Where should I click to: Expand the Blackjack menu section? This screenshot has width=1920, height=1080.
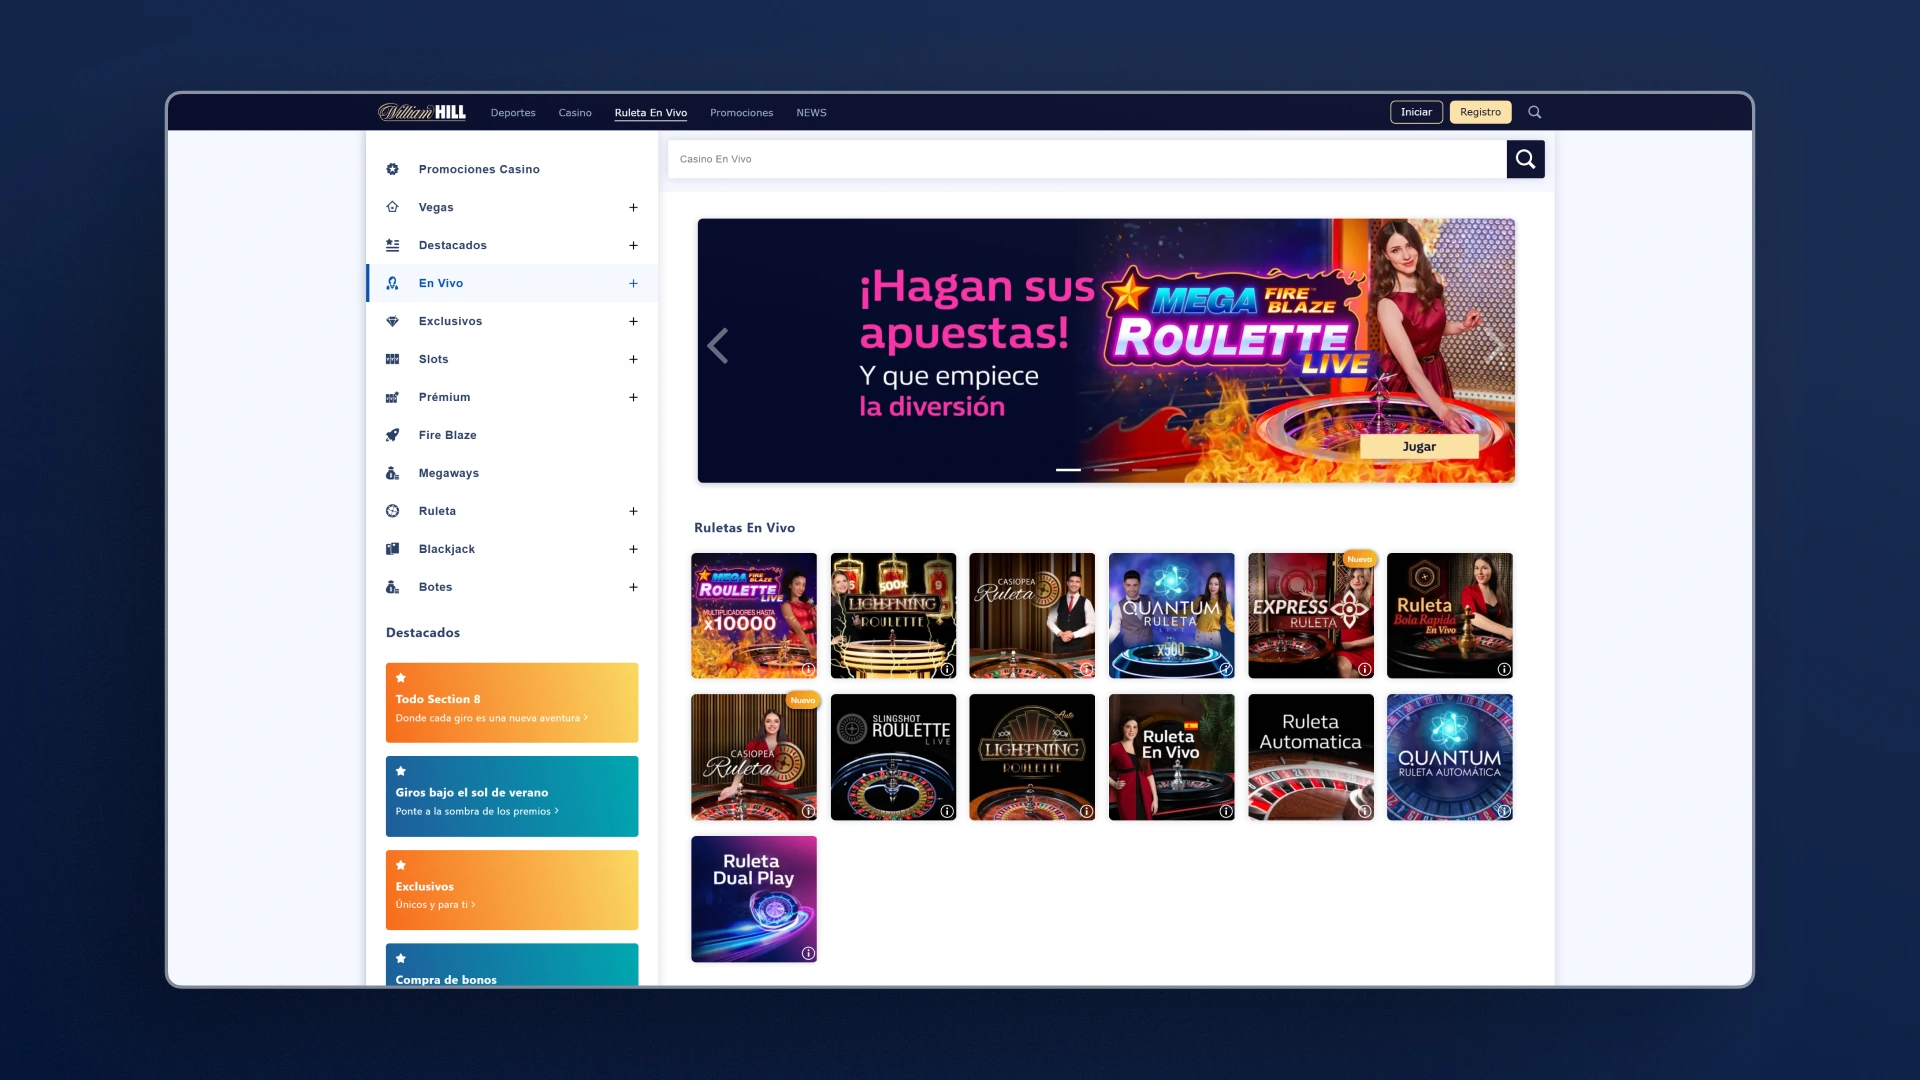pyautogui.click(x=633, y=549)
